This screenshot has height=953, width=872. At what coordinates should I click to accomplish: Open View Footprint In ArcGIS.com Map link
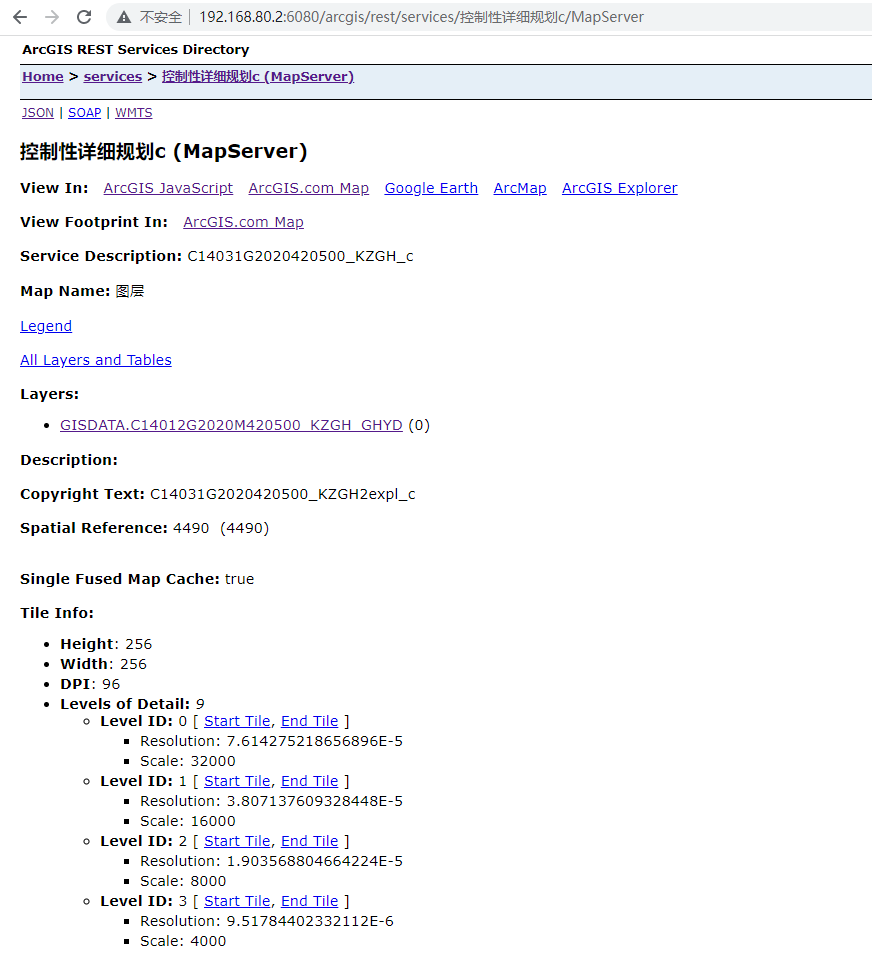click(x=244, y=222)
